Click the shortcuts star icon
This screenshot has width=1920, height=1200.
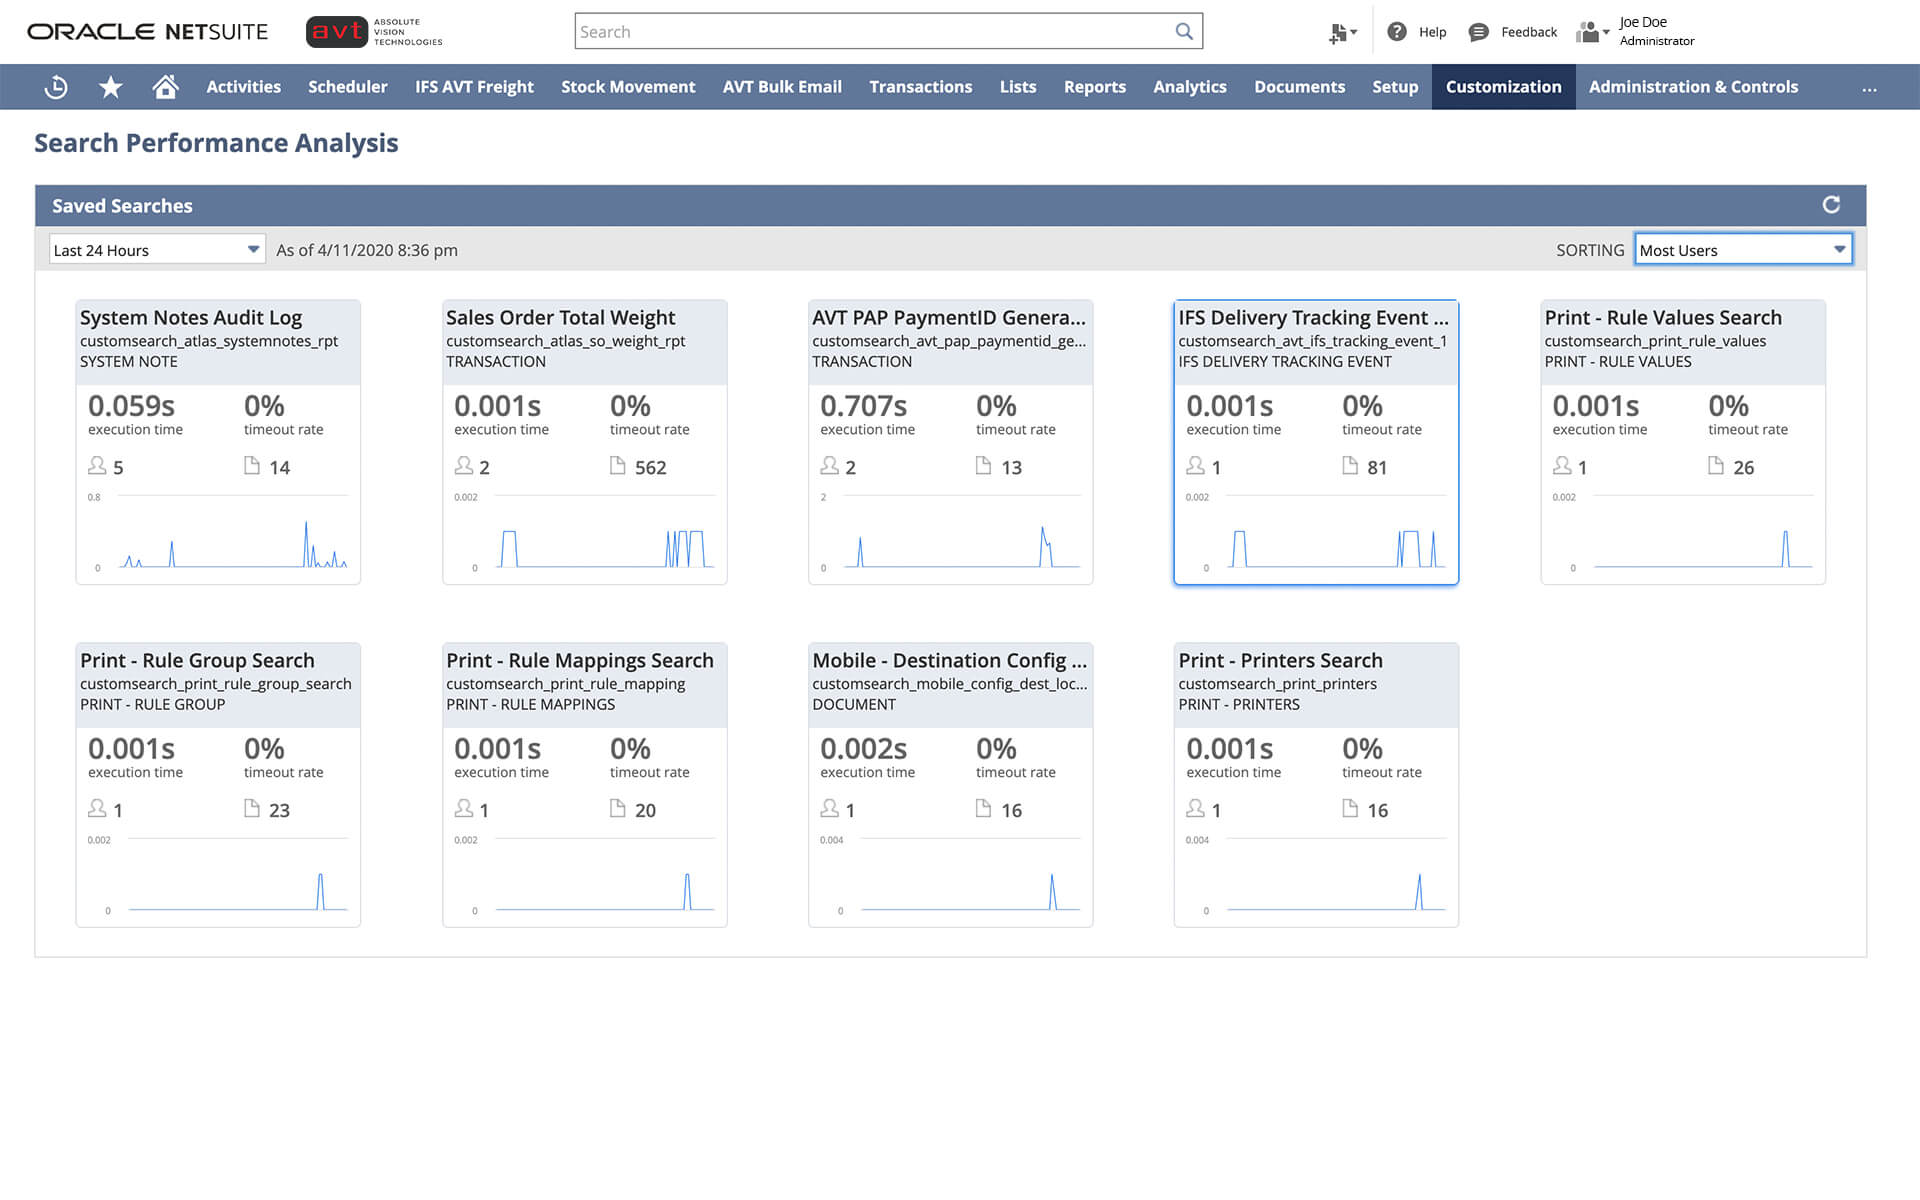(111, 87)
